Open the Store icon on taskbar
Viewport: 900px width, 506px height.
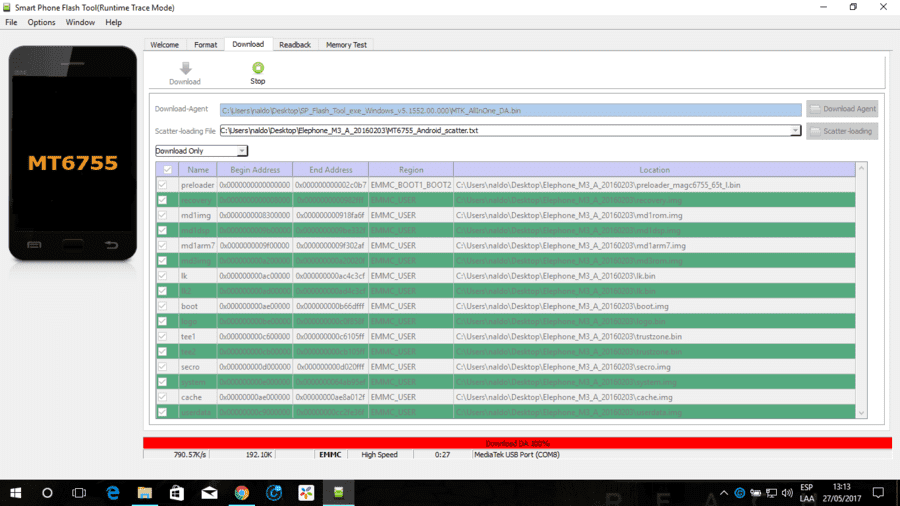(177, 493)
